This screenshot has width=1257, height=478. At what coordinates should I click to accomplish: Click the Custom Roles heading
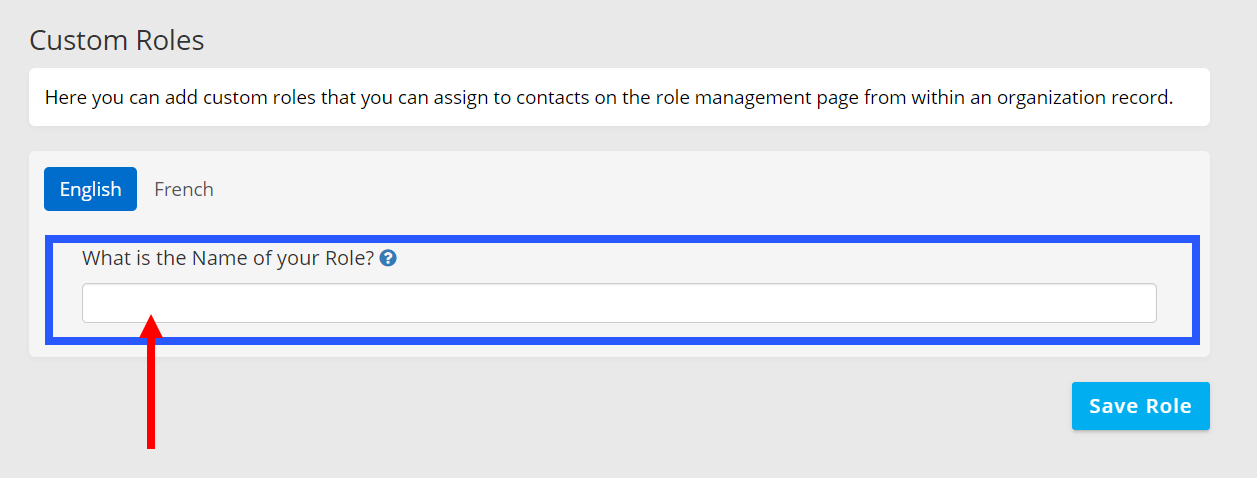117,40
